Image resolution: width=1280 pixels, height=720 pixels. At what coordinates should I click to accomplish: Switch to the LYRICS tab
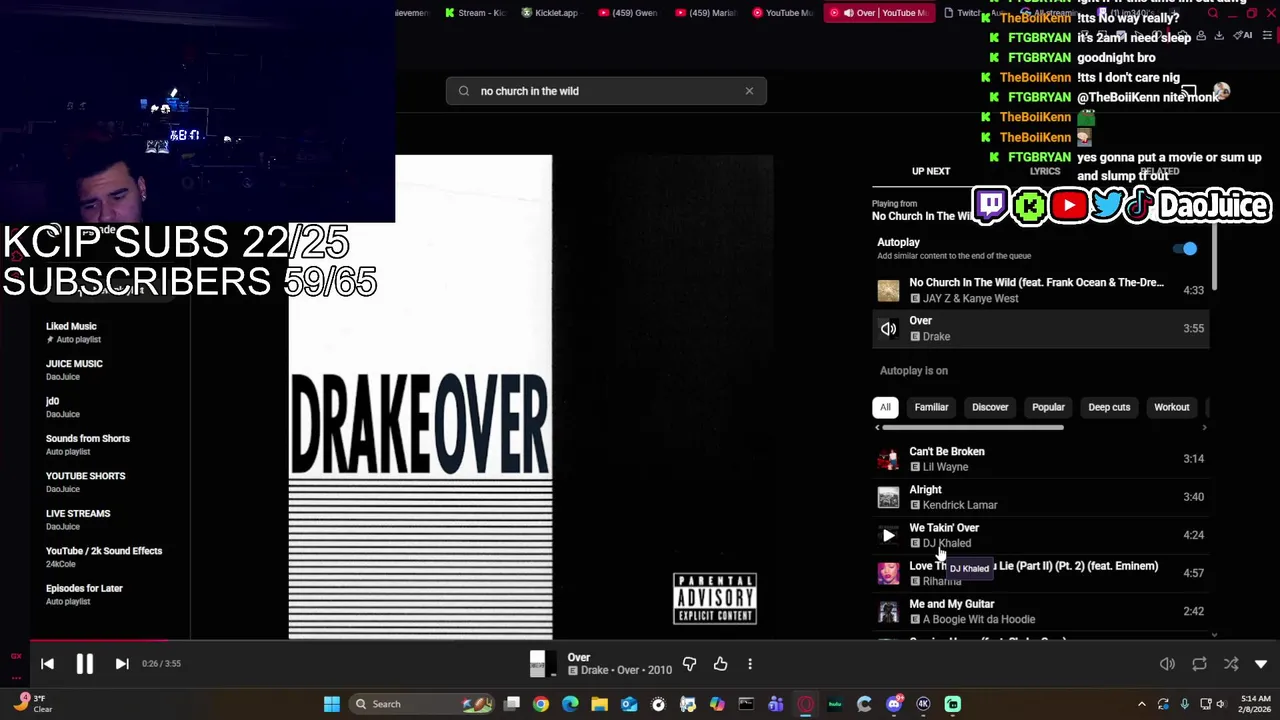pos(1045,171)
